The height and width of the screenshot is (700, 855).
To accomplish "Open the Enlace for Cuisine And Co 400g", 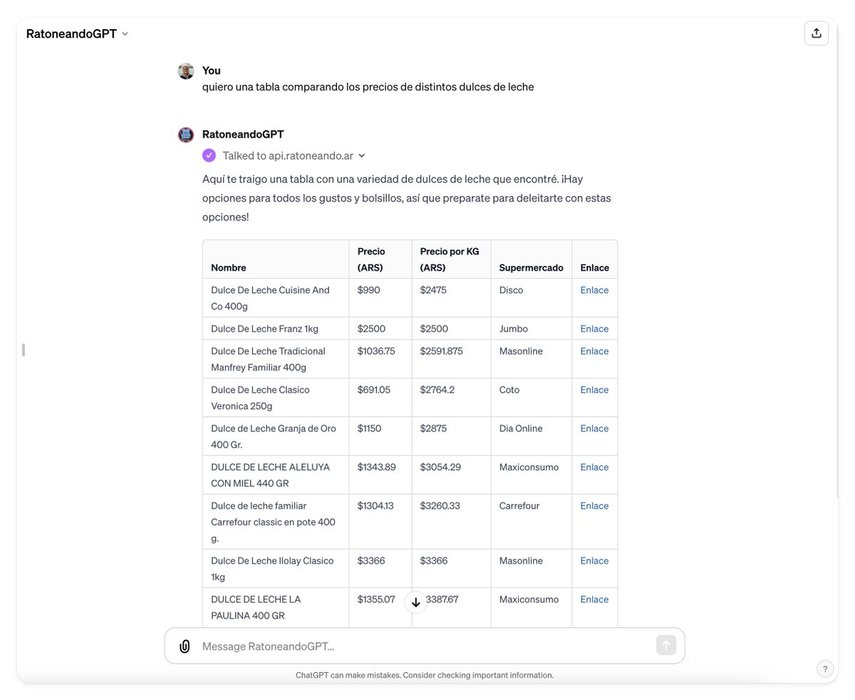I will tap(594, 290).
